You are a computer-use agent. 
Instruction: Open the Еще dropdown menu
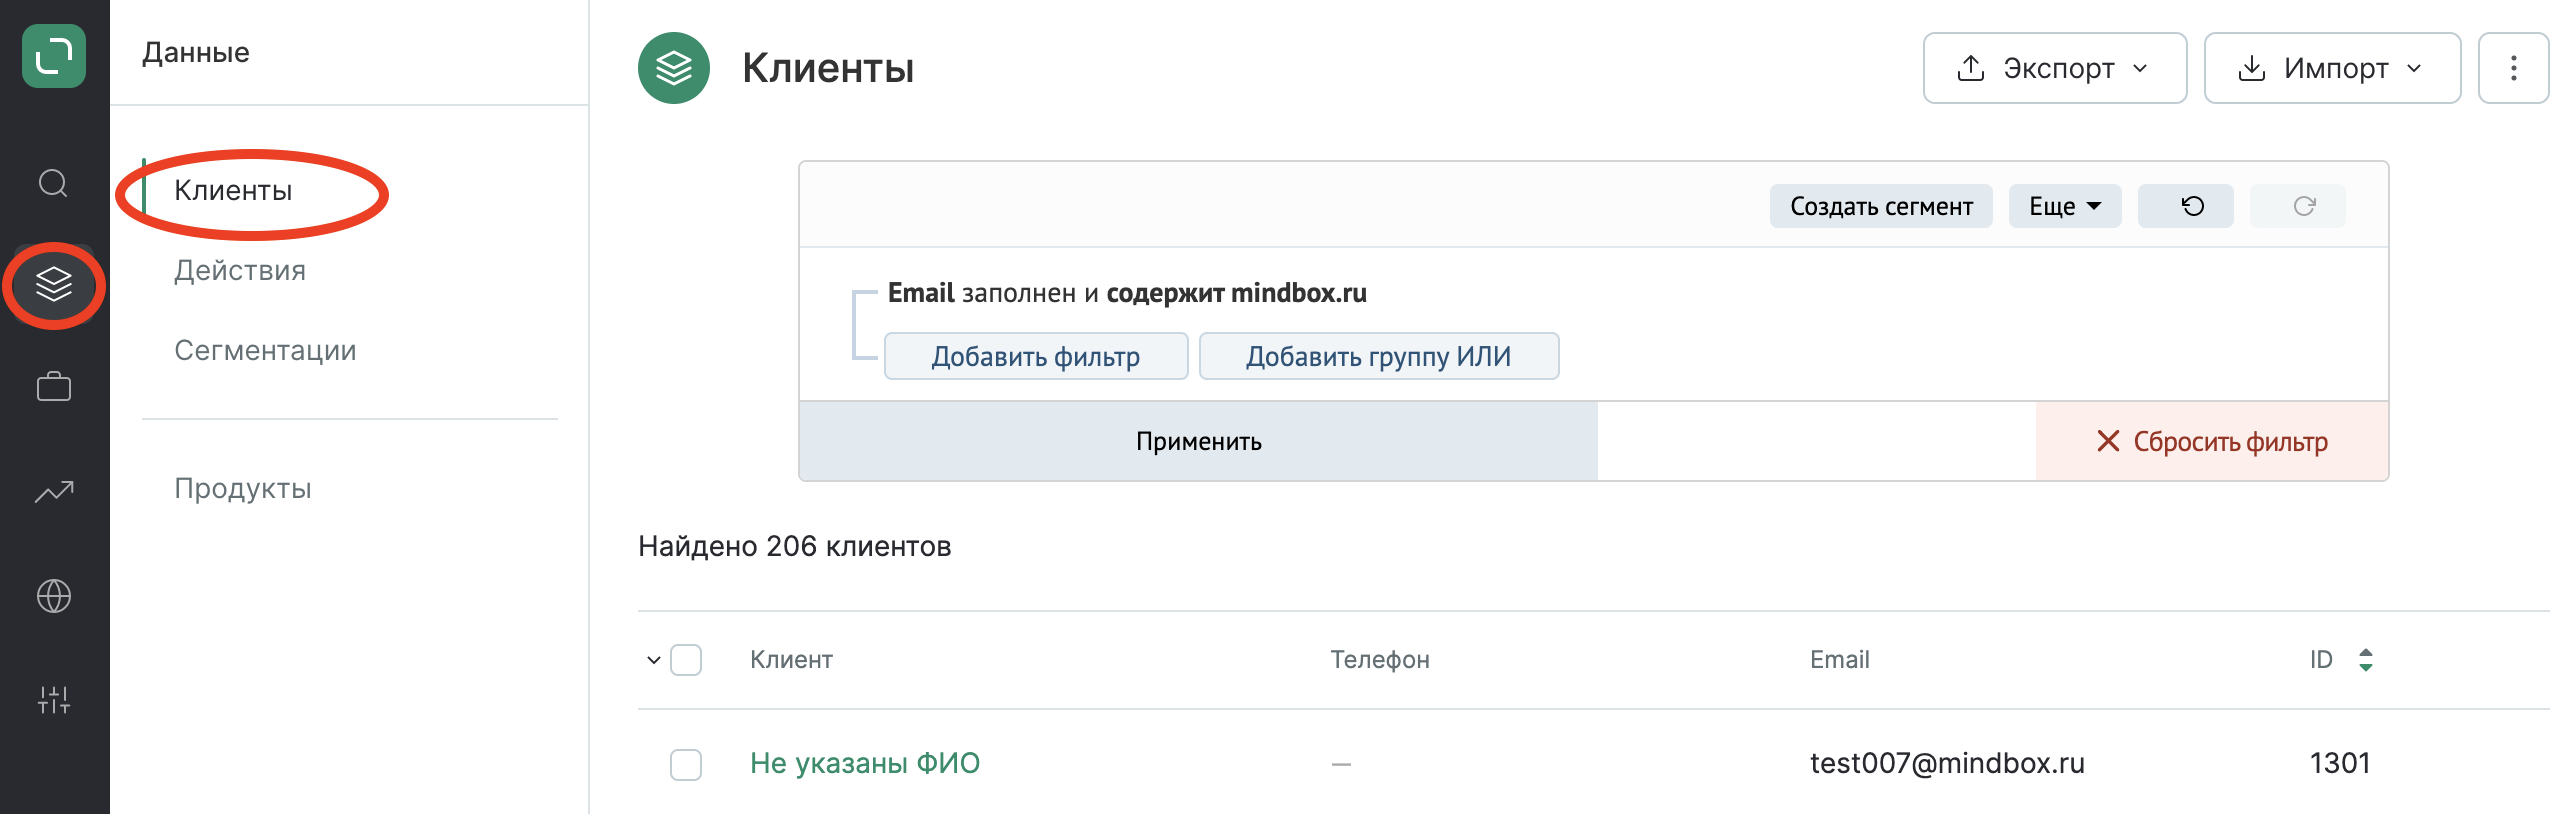pos(2065,206)
